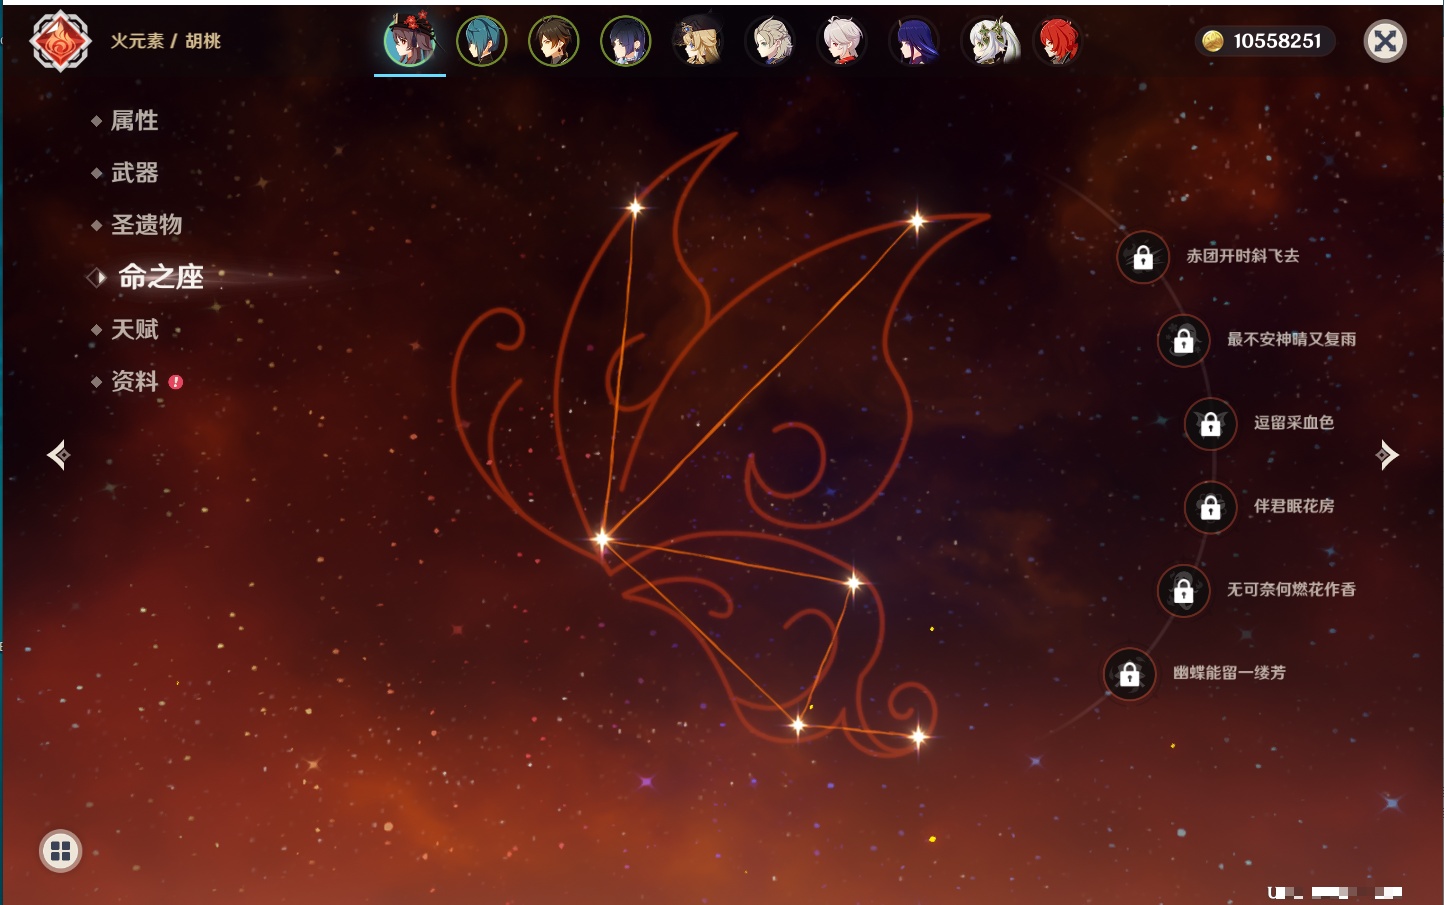
Task: Close the character screen with X button
Action: (x=1385, y=41)
